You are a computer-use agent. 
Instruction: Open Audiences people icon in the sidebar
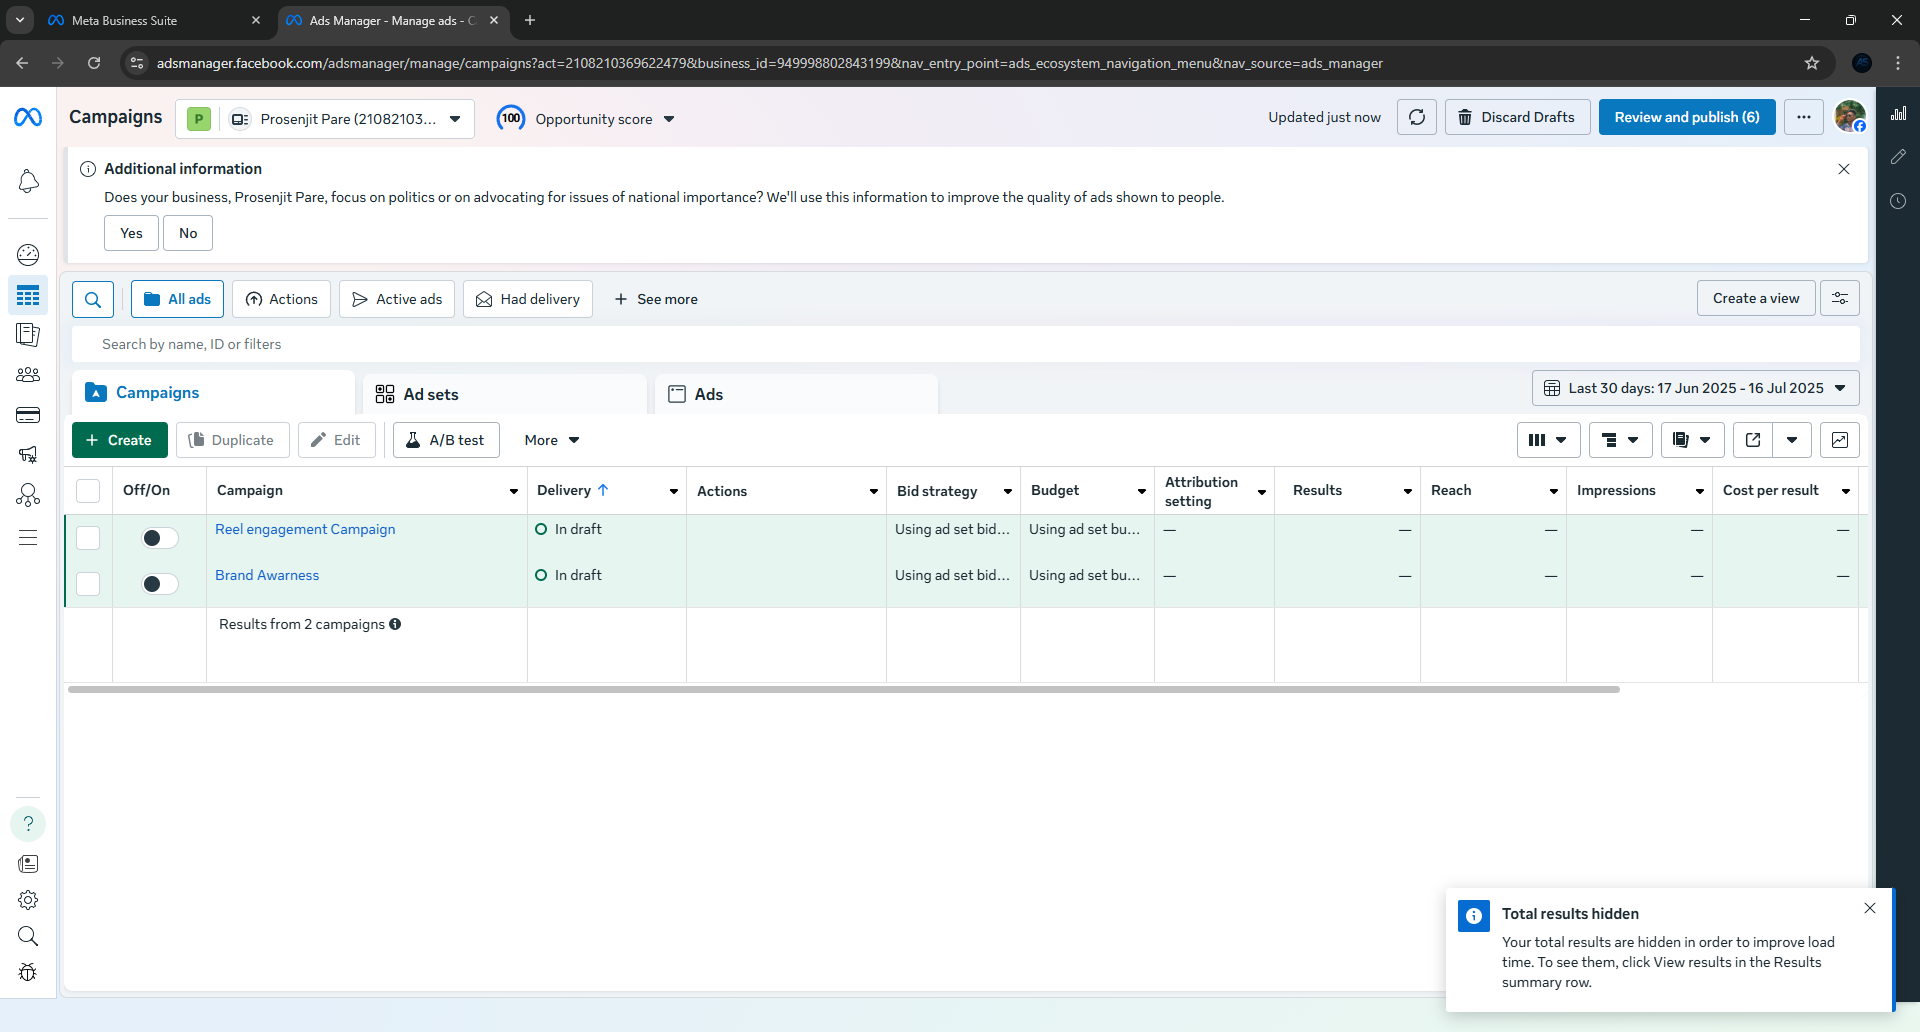pyautogui.click(x=28, y=375)
